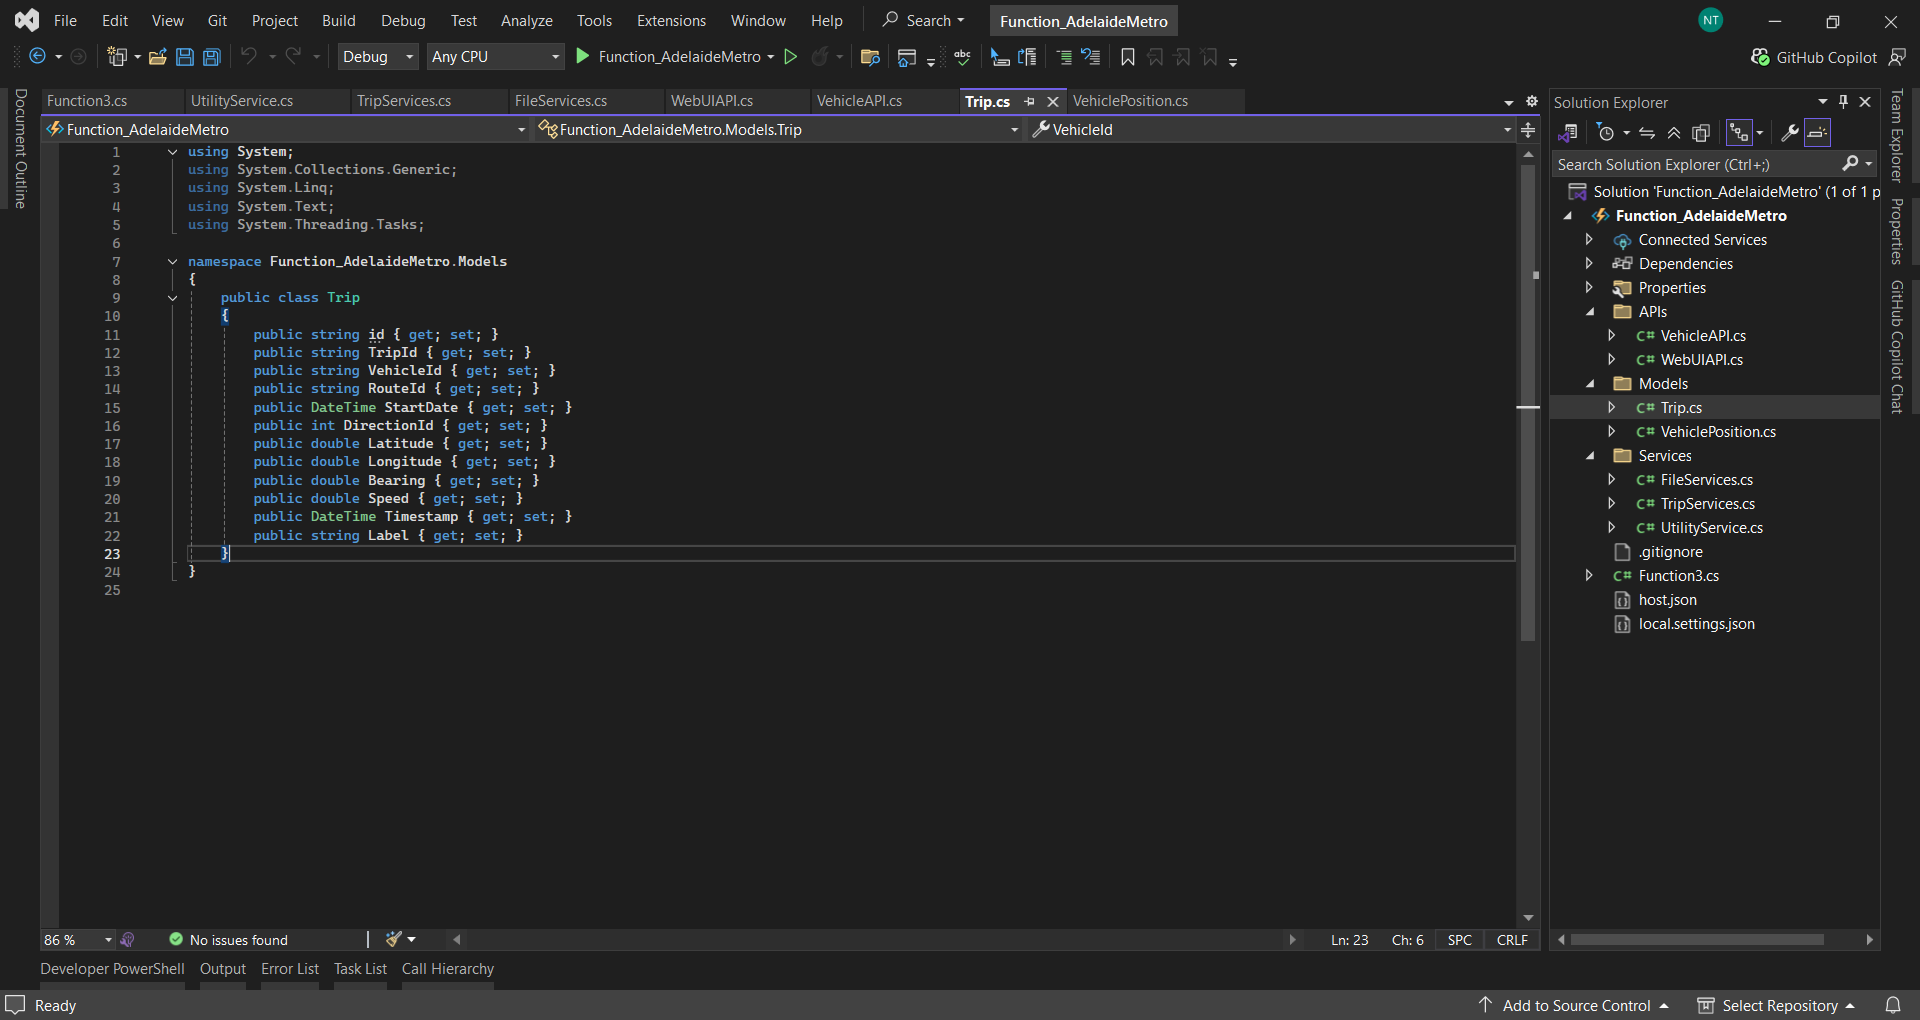Open the Git menu
Image resolution: width=1920 pixels, height=1020 pixels.
click(x=217, y=20)
